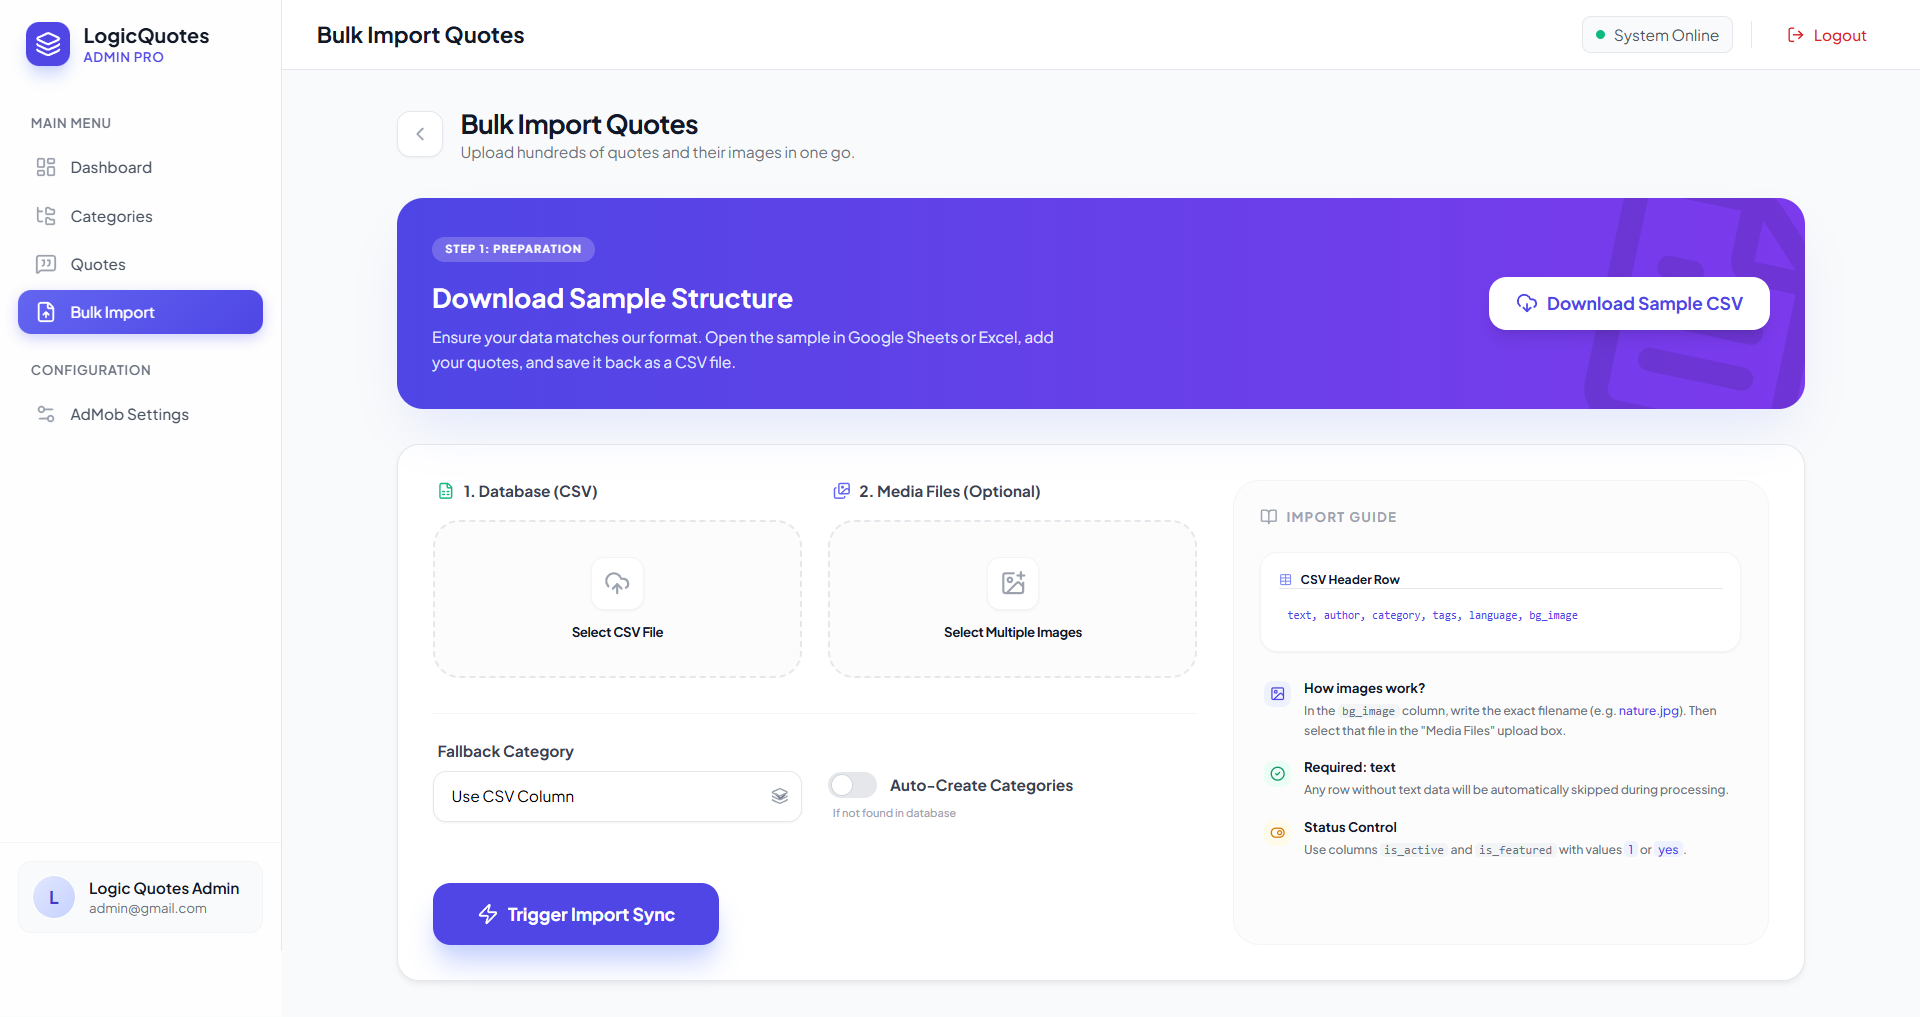Download the Sample CSV file
Image resolution: width=1920 pixels, height=1017 pixels.
click(x=1629, y=303)
